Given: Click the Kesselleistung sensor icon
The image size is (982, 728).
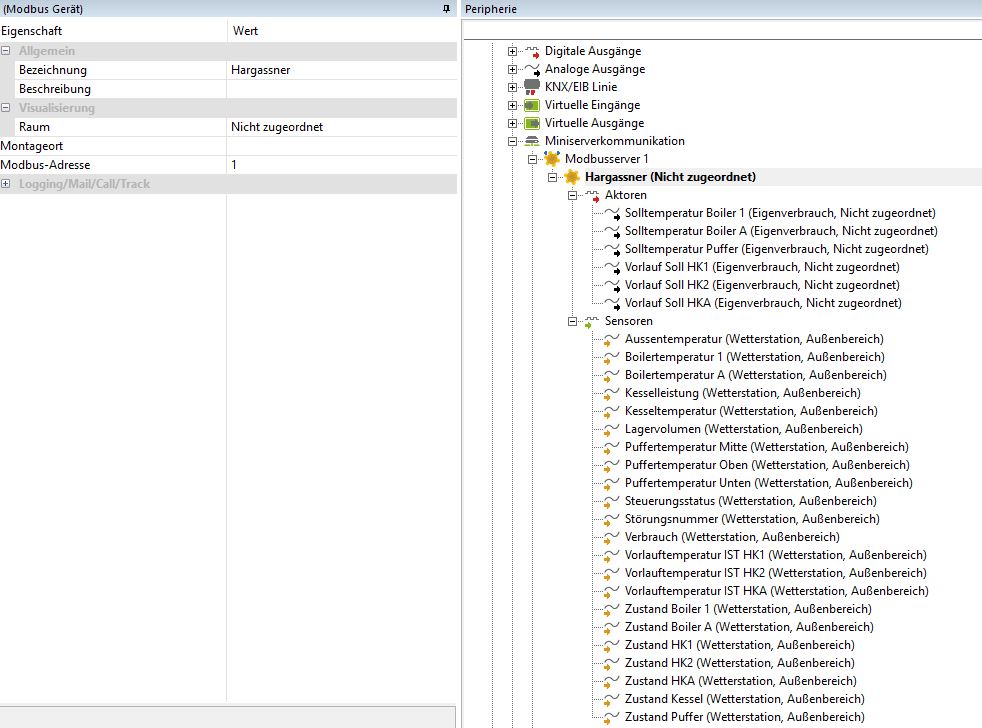Looking at the screenshot, I should pos(611,393).
